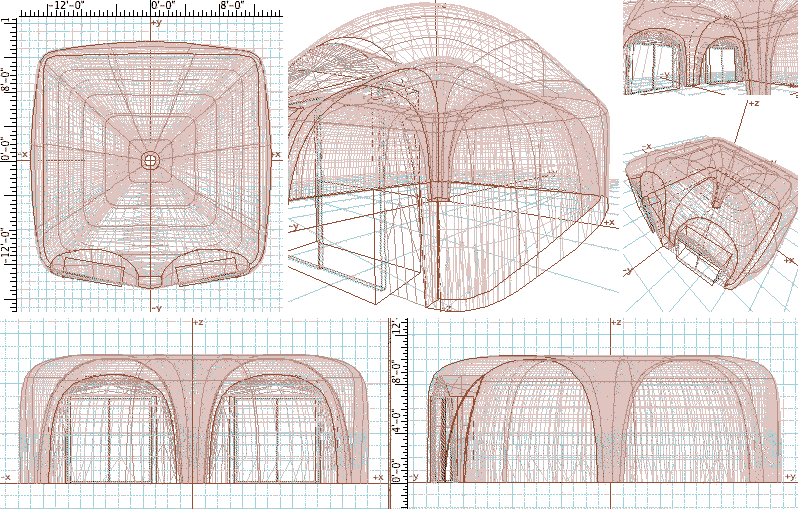Click the 8'-0" label on the top horizontal ruler
The width and height of the screenshot is (798, 509).
click(233, 6)
